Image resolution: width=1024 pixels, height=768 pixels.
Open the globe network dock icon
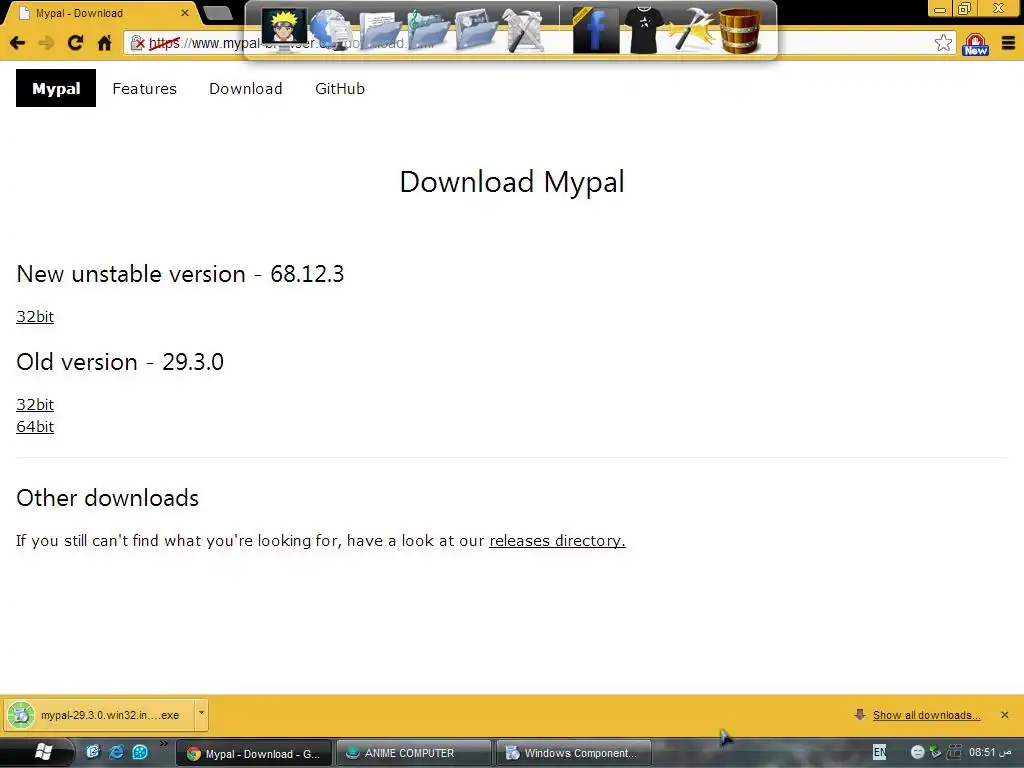(331, 29)
